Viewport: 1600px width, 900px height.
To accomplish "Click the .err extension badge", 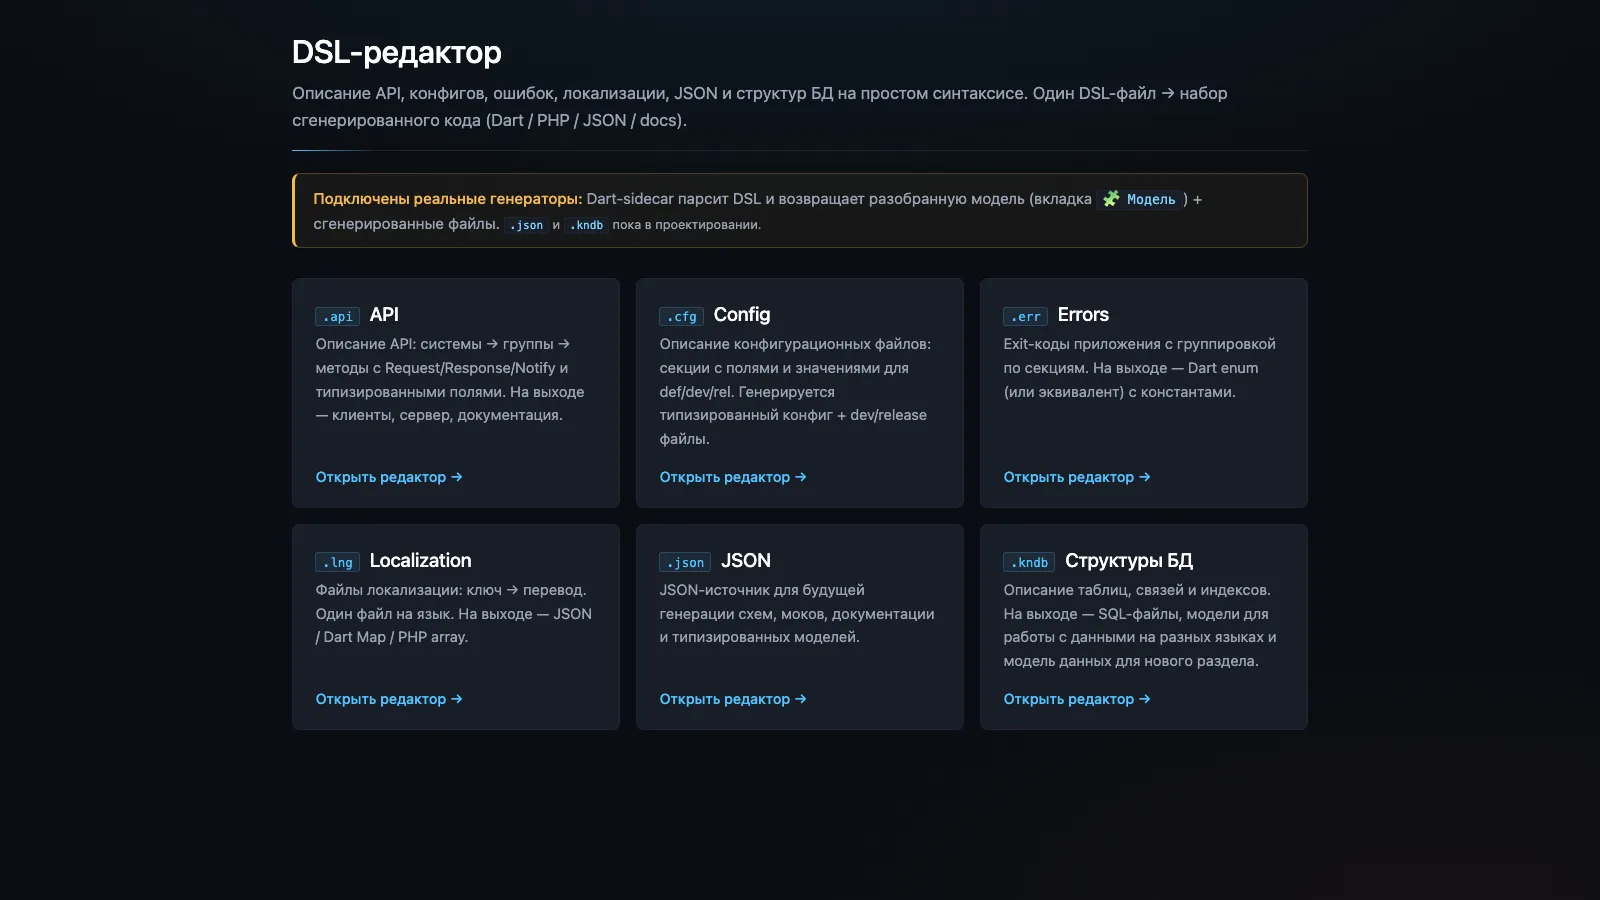I will coord(1025,316).
